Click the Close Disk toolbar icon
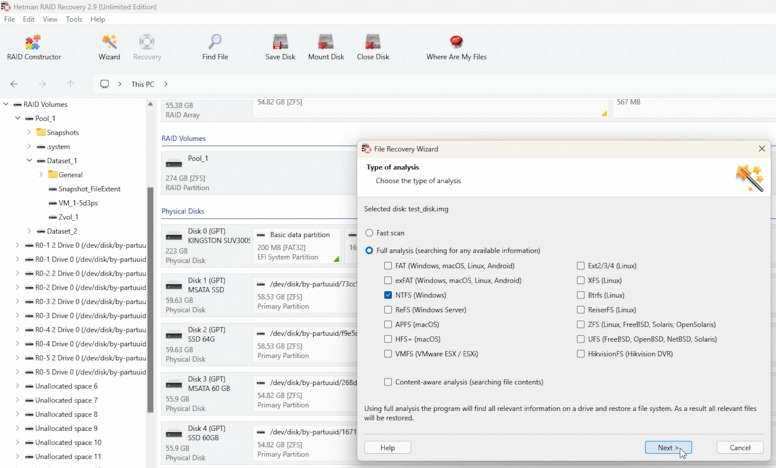776x468 pixels. click(373, 47)
